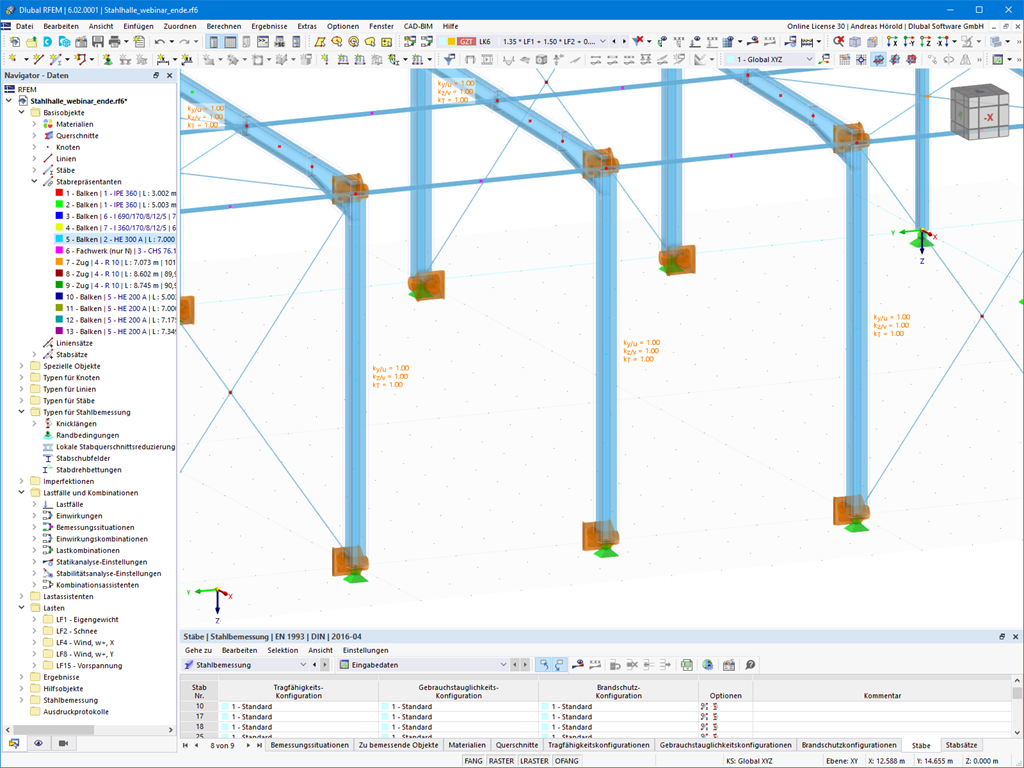Click the funnel filter icon in second toolbar
The image size is (1024, 768).
(x=449, y=59)
